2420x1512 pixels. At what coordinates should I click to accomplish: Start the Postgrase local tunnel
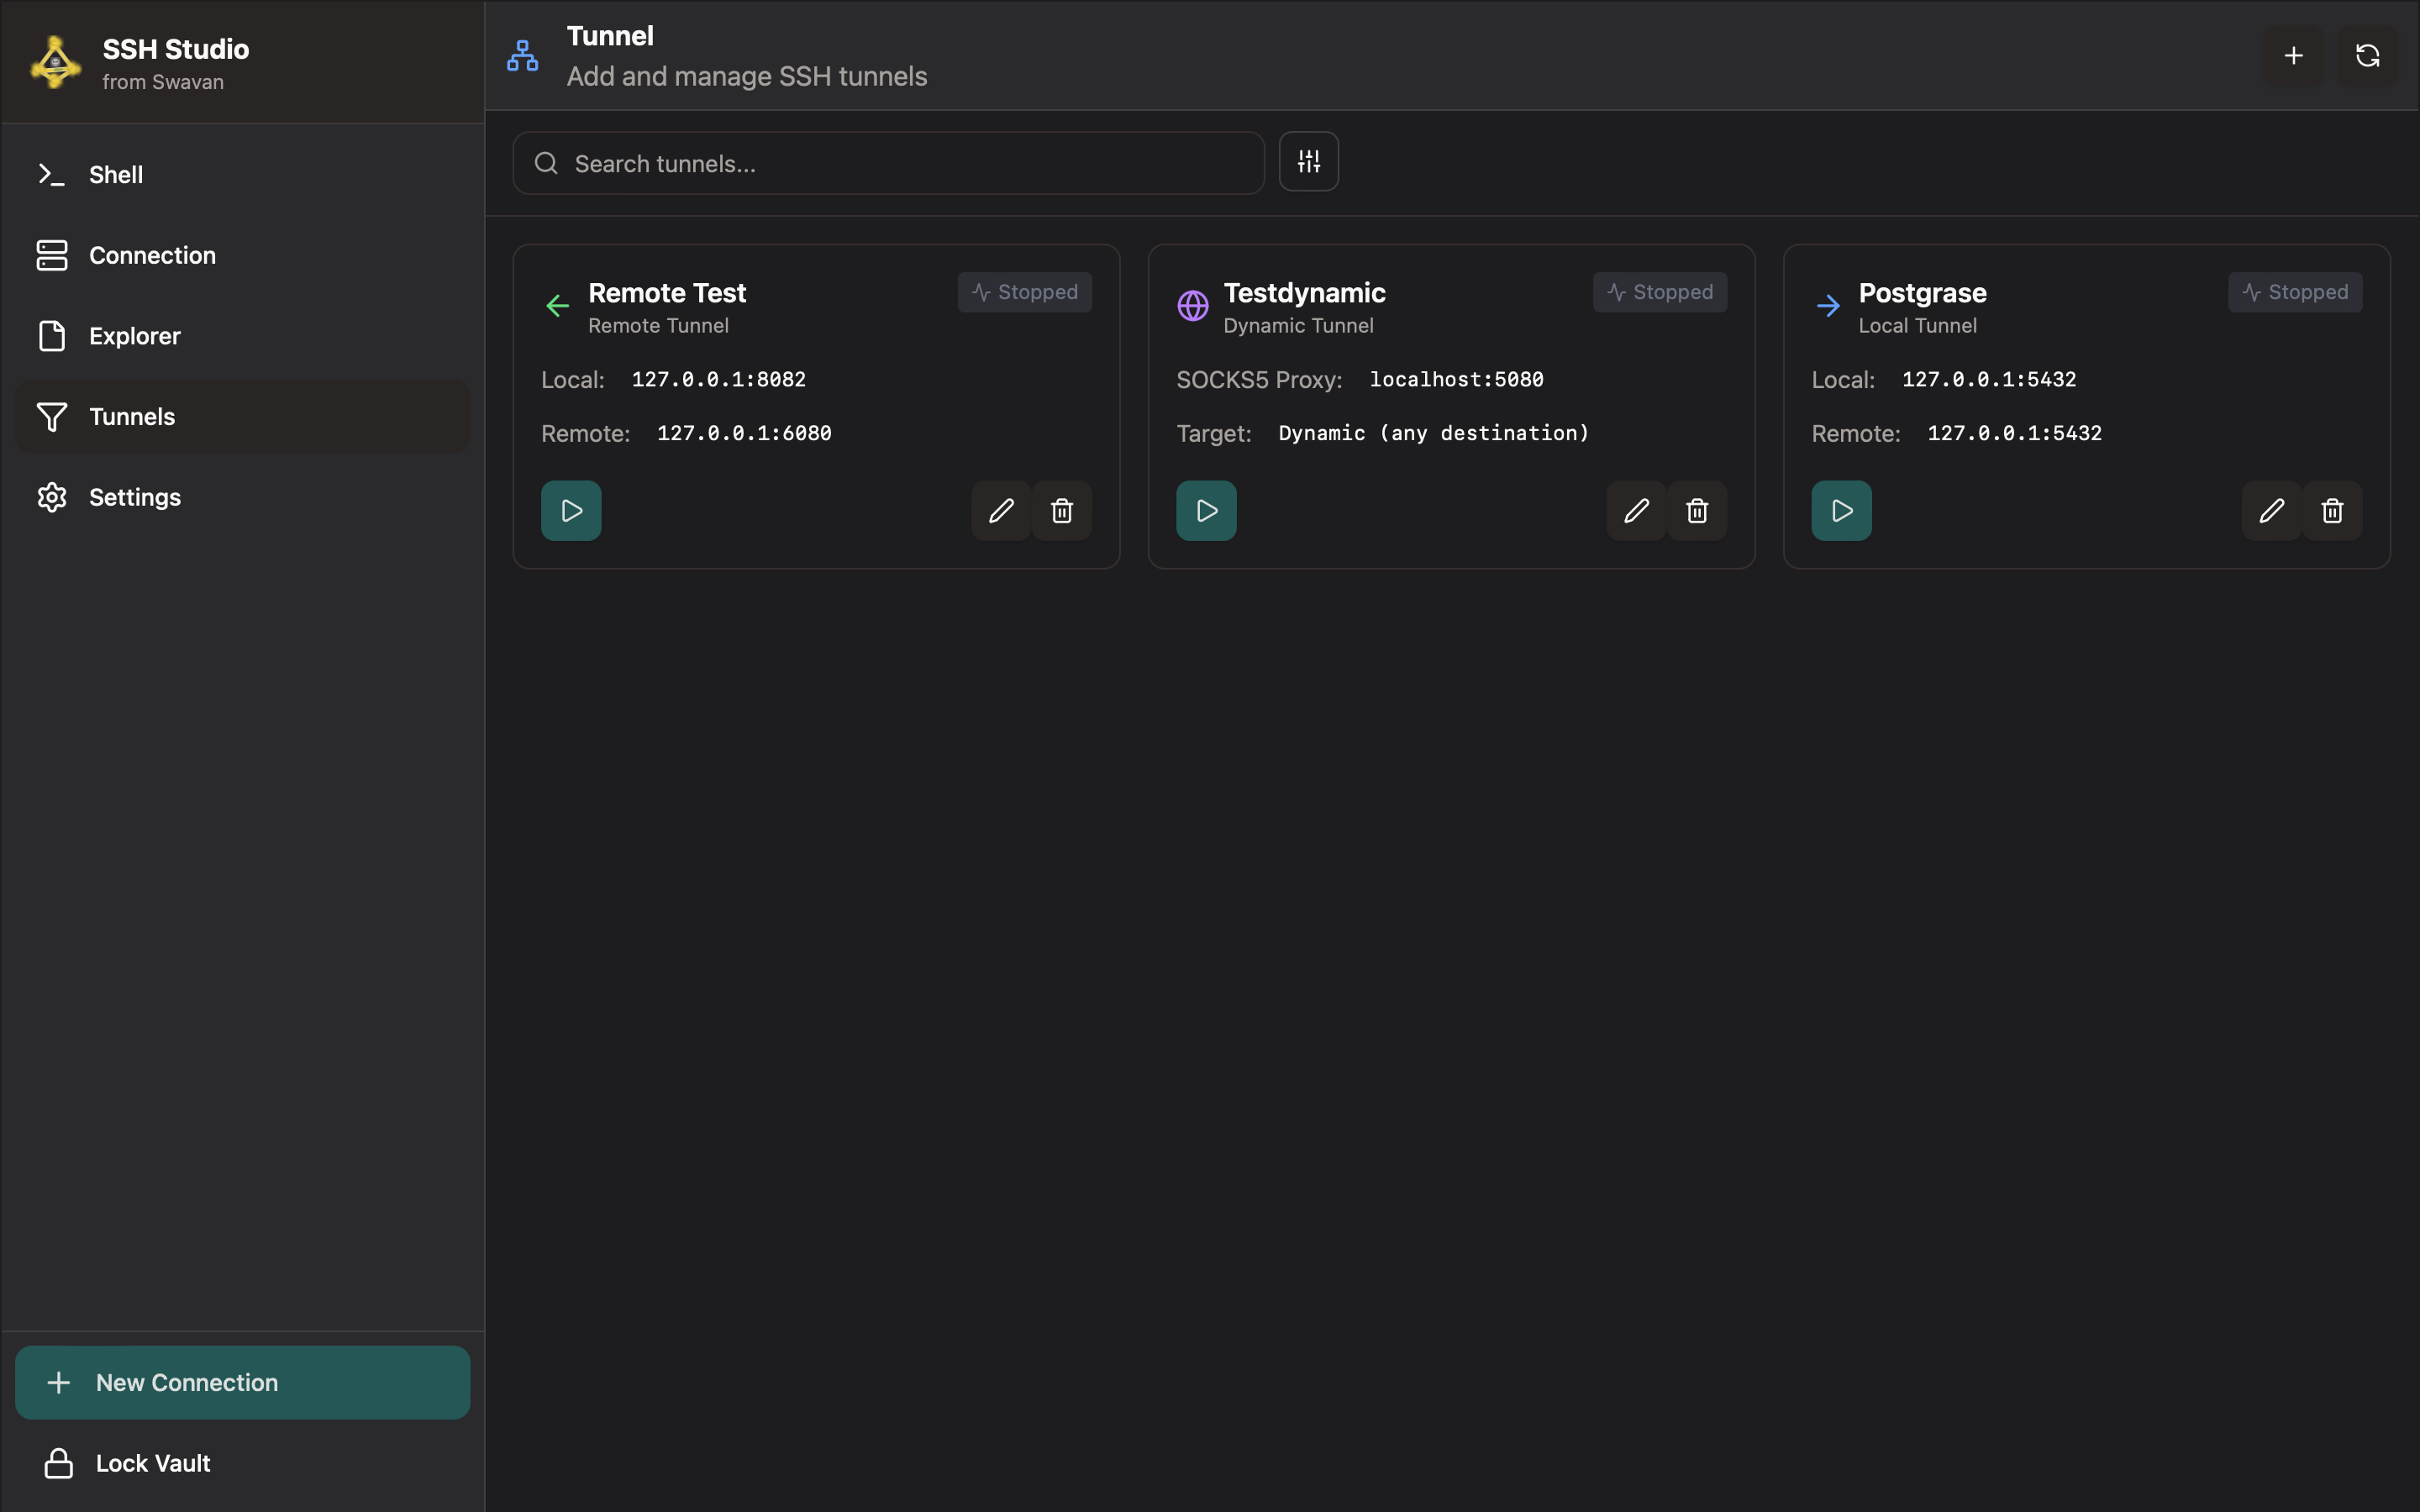tap(1841, 511)
